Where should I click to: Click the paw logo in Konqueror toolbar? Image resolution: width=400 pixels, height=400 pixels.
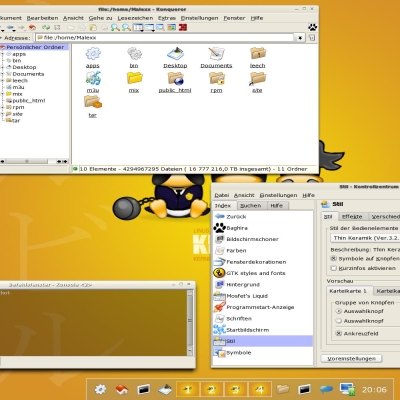point(312,27)
